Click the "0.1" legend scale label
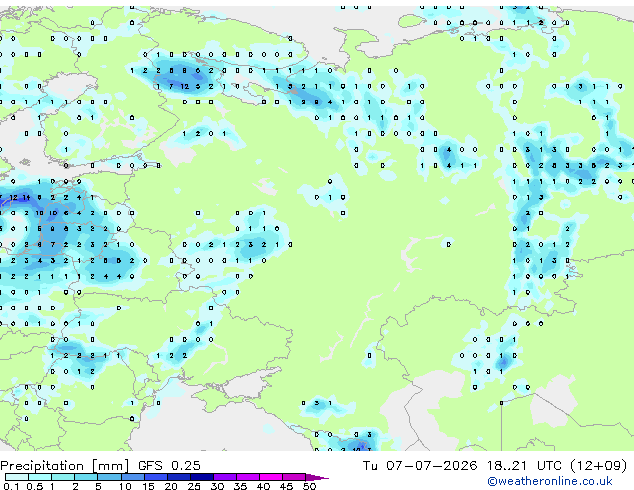 click(10, 486)
